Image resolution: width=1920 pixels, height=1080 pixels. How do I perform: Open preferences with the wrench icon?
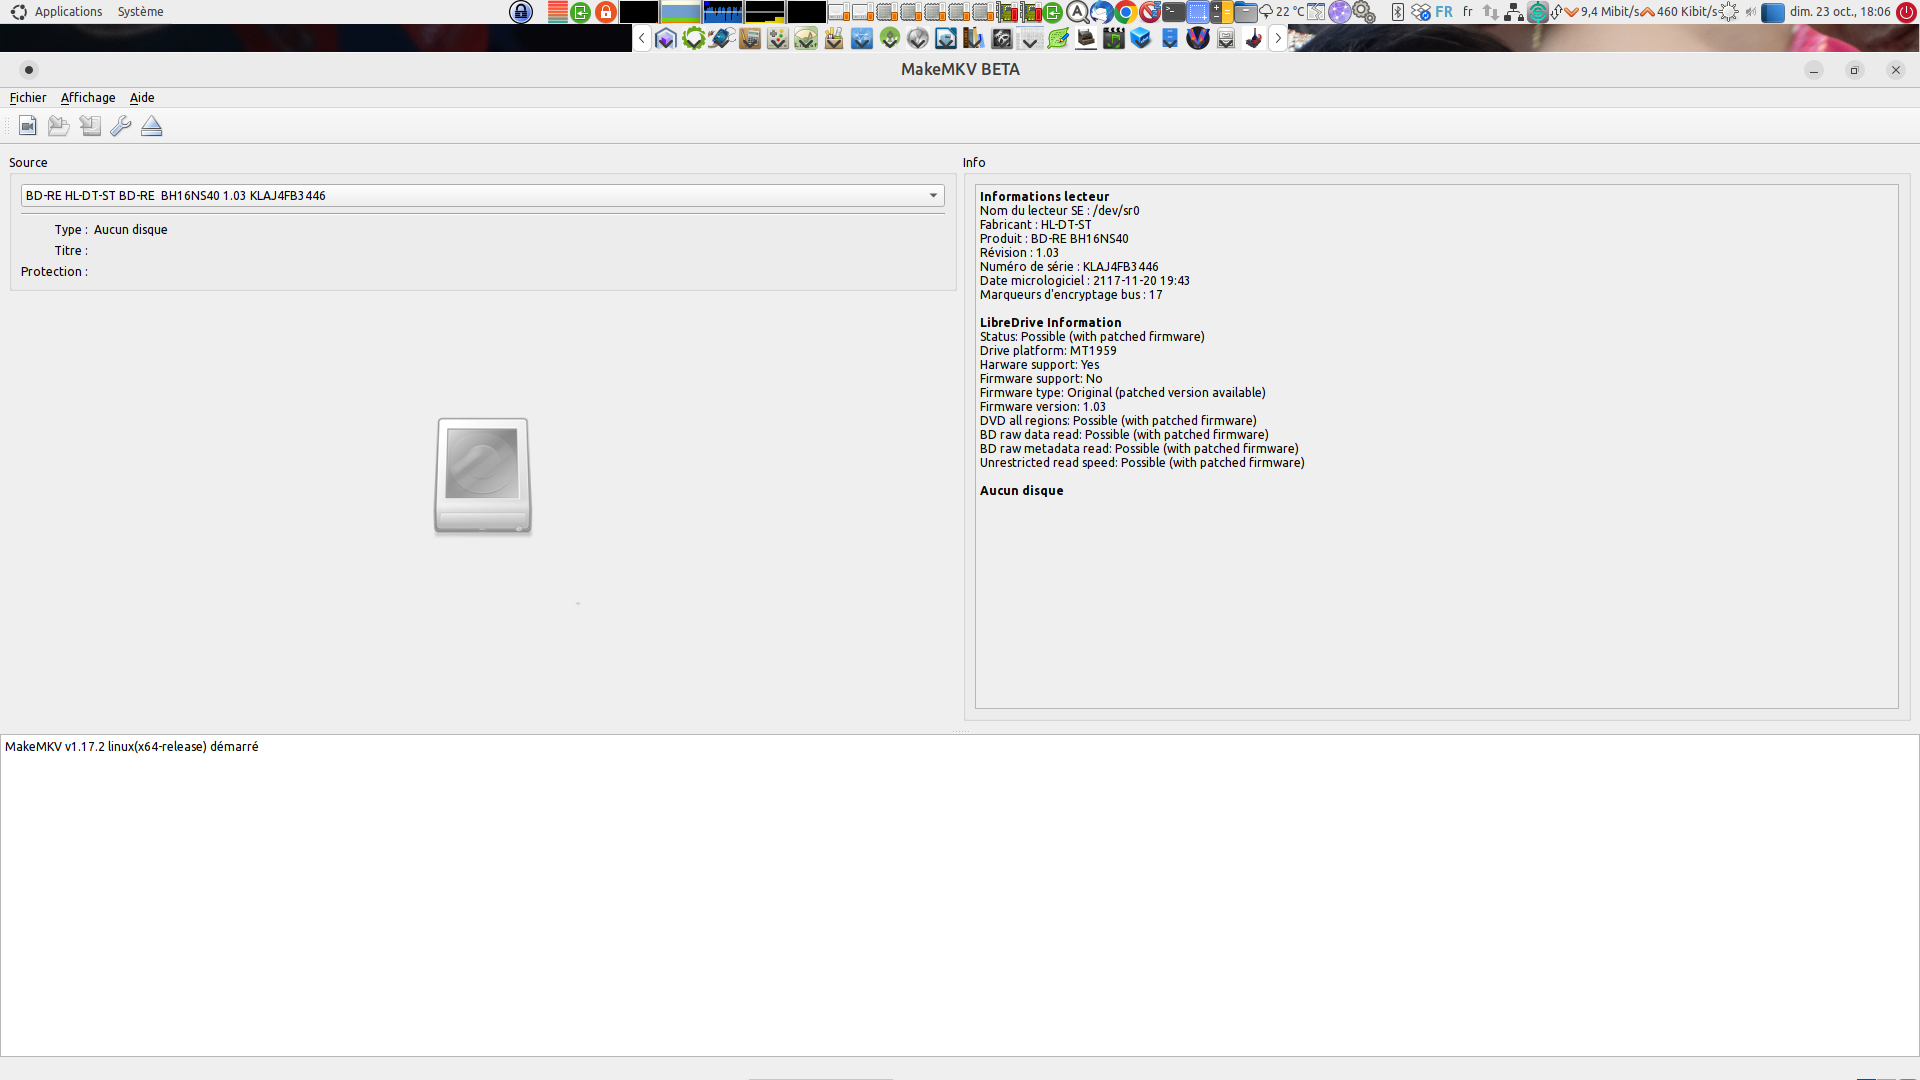pyautogui.click(x=121, y=126)
